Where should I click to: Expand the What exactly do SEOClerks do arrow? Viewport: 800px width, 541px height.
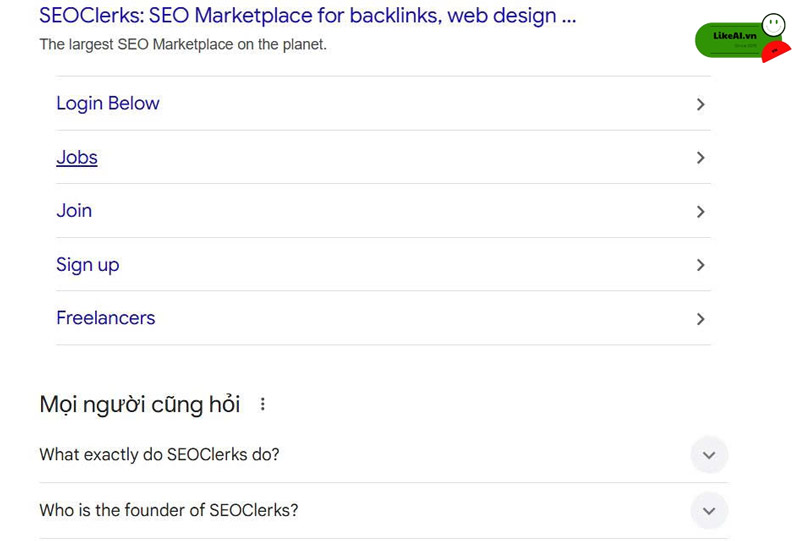click(709, 455)
